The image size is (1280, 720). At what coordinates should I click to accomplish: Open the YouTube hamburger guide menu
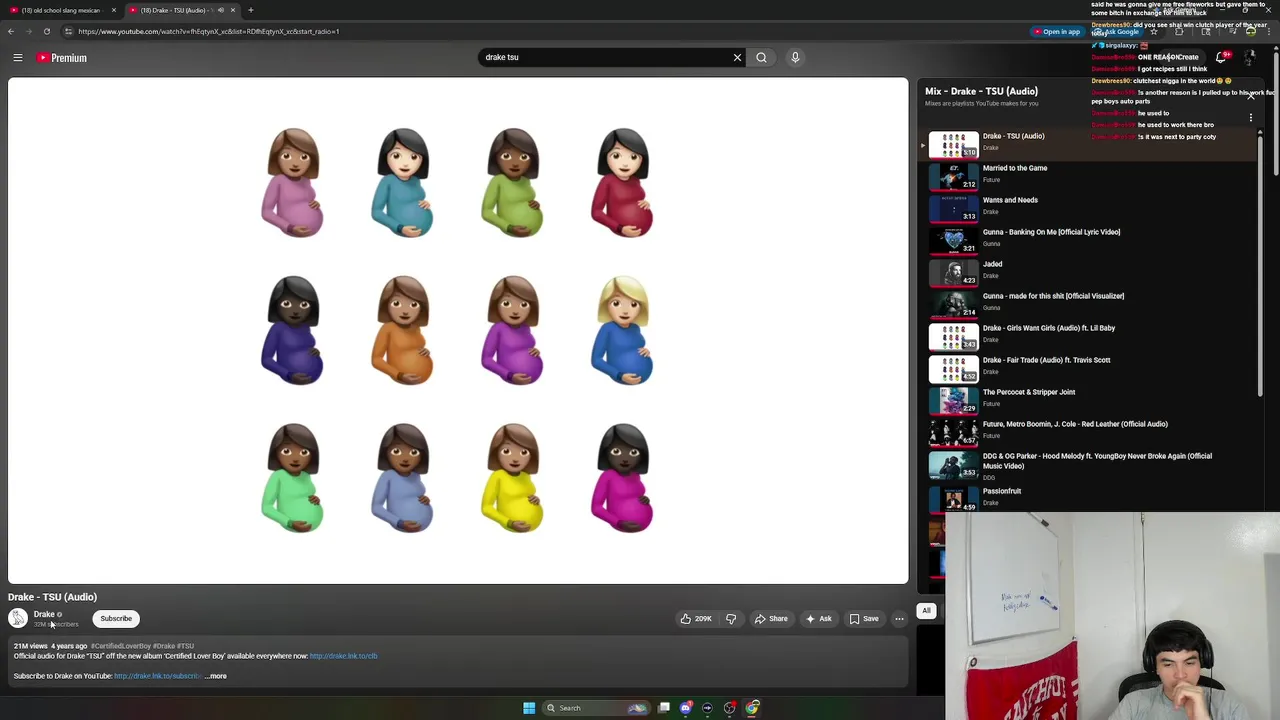pos(17,58)
